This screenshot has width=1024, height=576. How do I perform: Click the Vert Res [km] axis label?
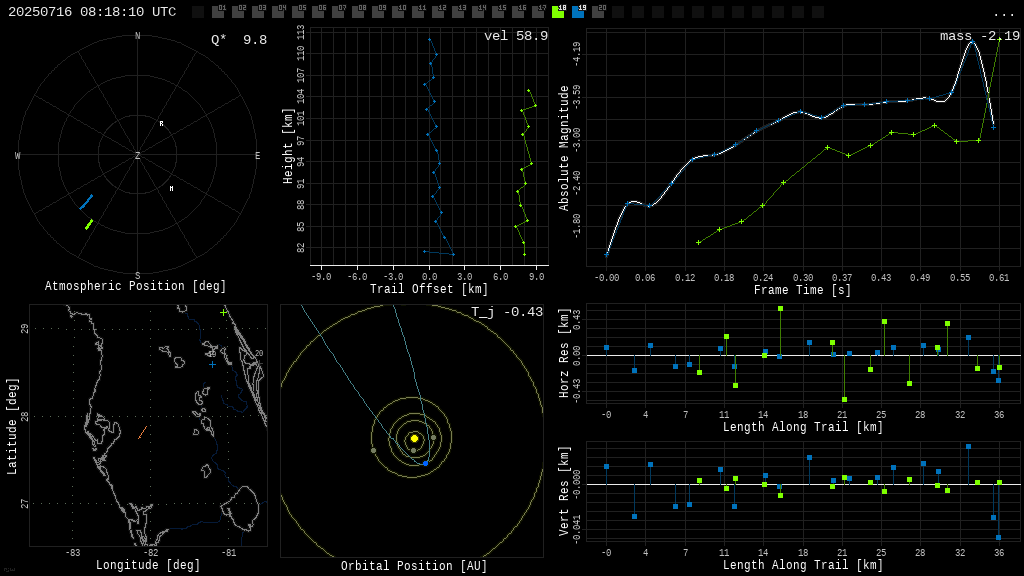(x=564, y=491)
